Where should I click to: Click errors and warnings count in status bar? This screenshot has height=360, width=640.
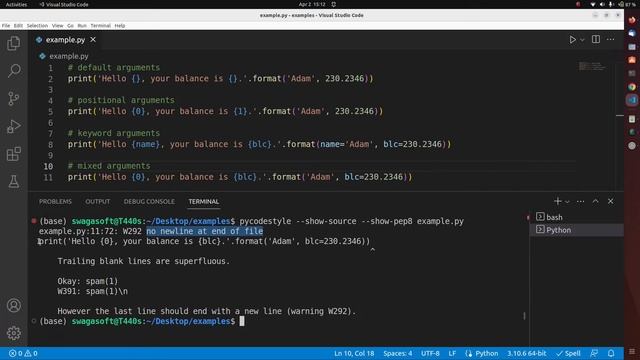coord(23,353)
